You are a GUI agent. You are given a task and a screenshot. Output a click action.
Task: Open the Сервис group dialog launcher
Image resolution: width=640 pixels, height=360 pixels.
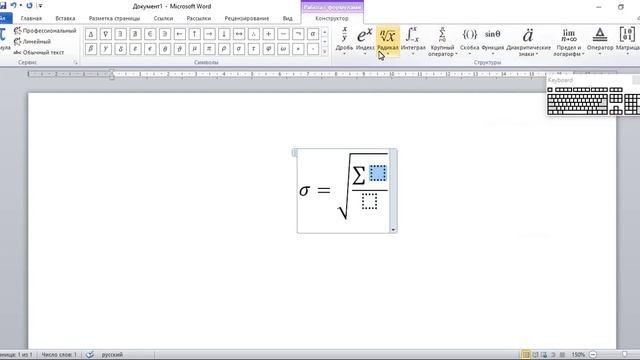pyautogui.click(x=76, y=63)
